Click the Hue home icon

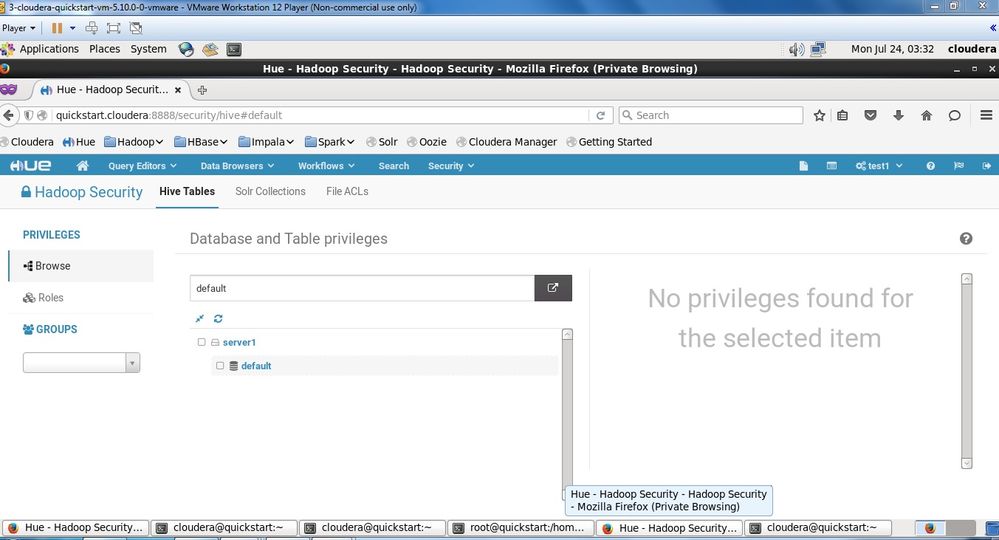tap(82, 166)
